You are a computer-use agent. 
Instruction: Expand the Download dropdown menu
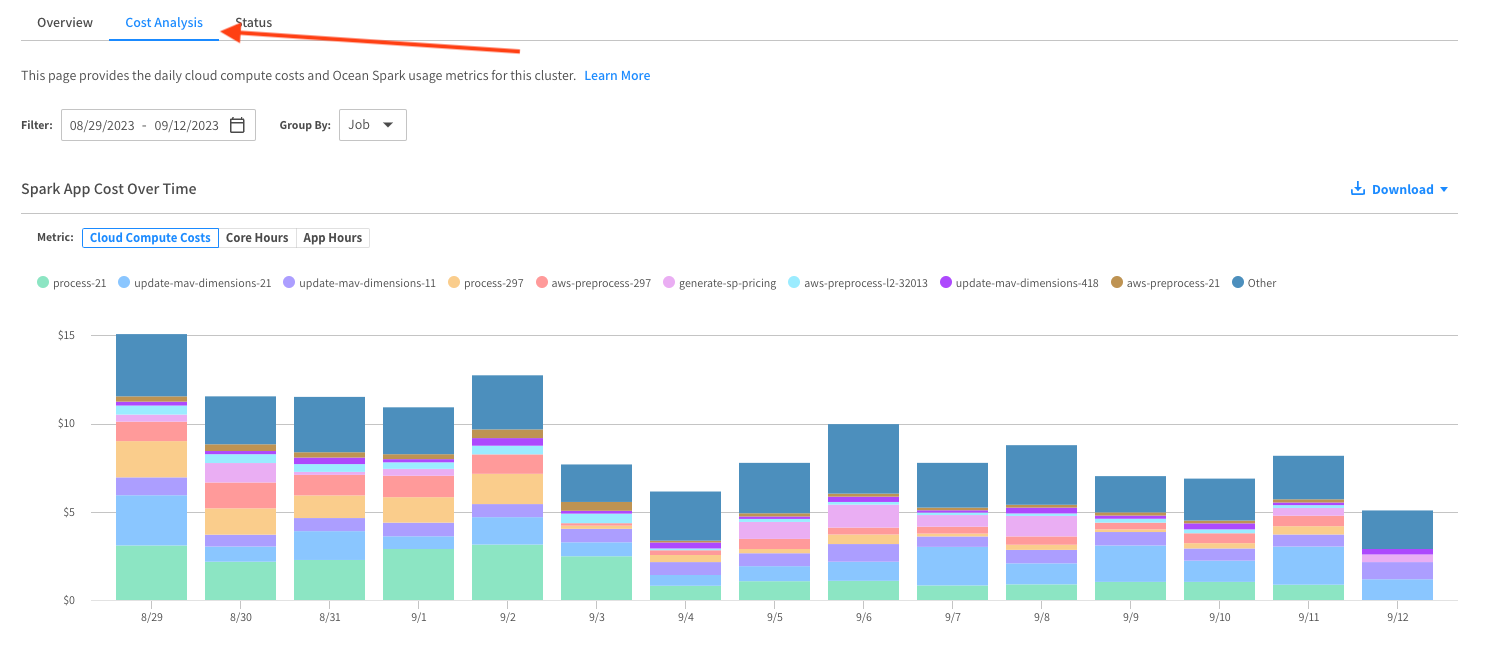point(1401,189)
